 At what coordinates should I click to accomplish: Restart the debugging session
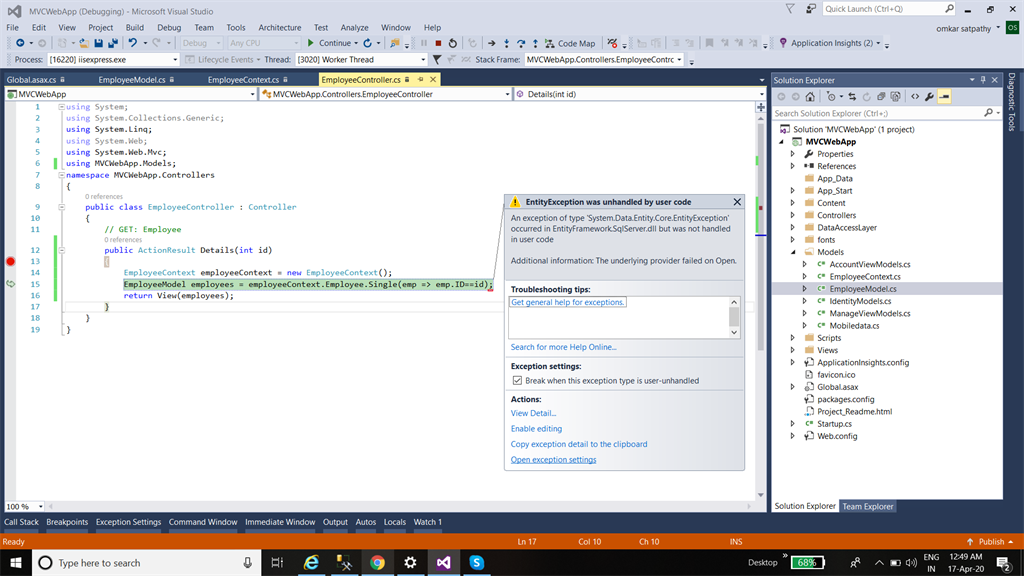click(453, 43)
